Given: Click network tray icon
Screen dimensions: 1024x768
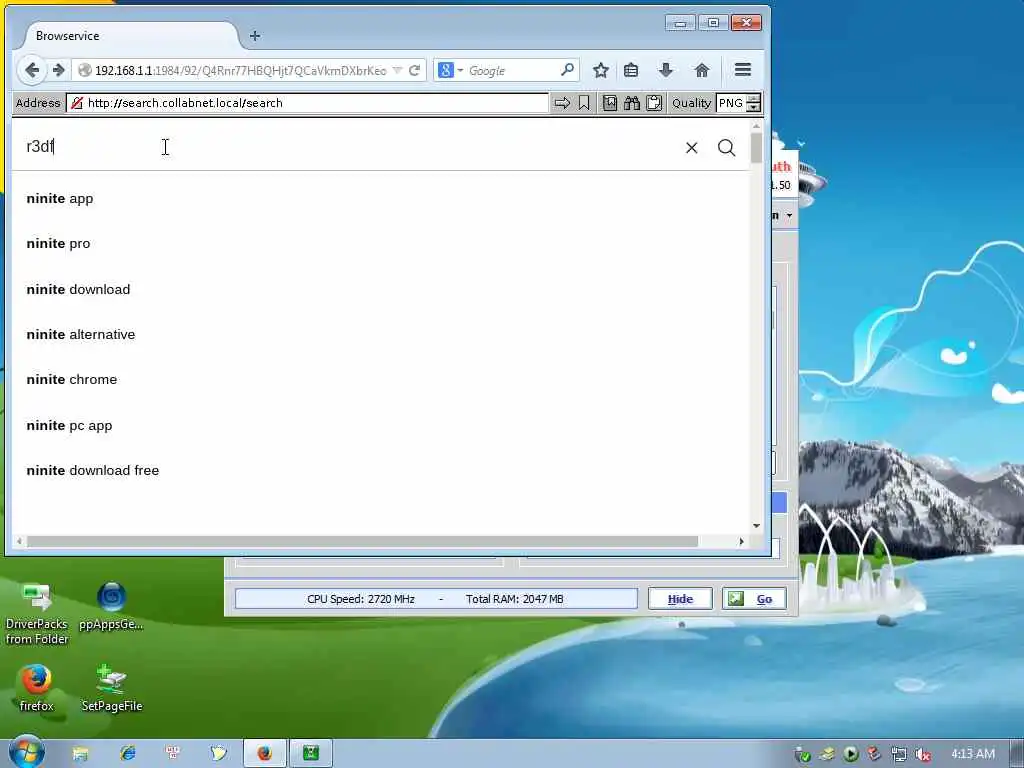Looking at the screenshot, I should coord(899,755).
